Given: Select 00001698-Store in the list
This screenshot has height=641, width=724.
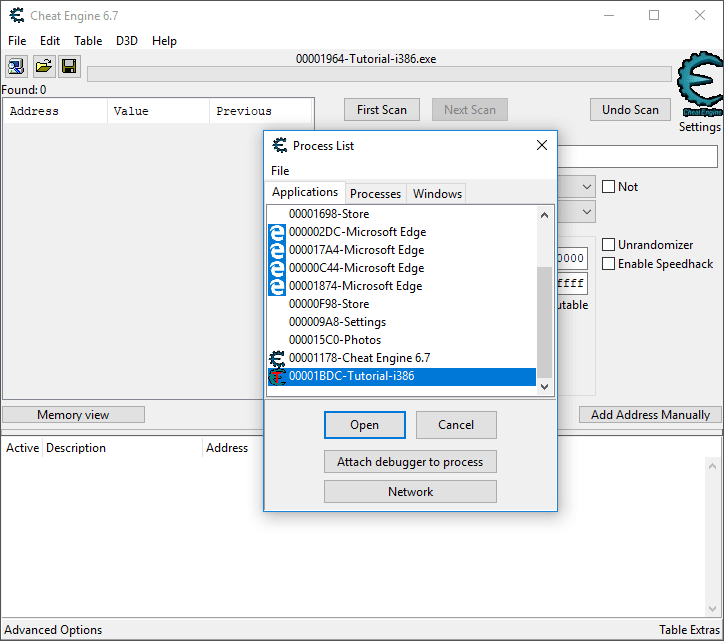Looking at the screenshot, I should click(x=402, y=214).
